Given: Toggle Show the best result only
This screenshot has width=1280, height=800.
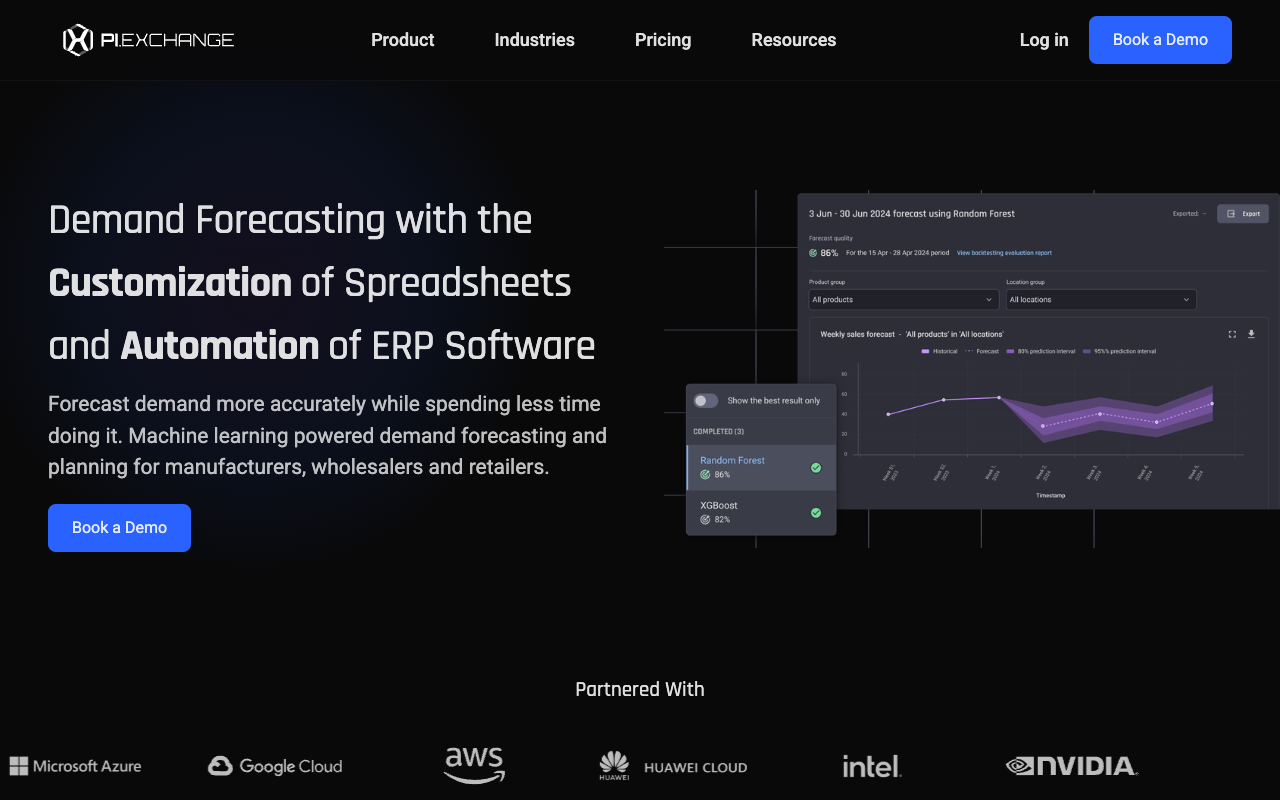Looking at the screenshot, I should (x=706, y=400).
